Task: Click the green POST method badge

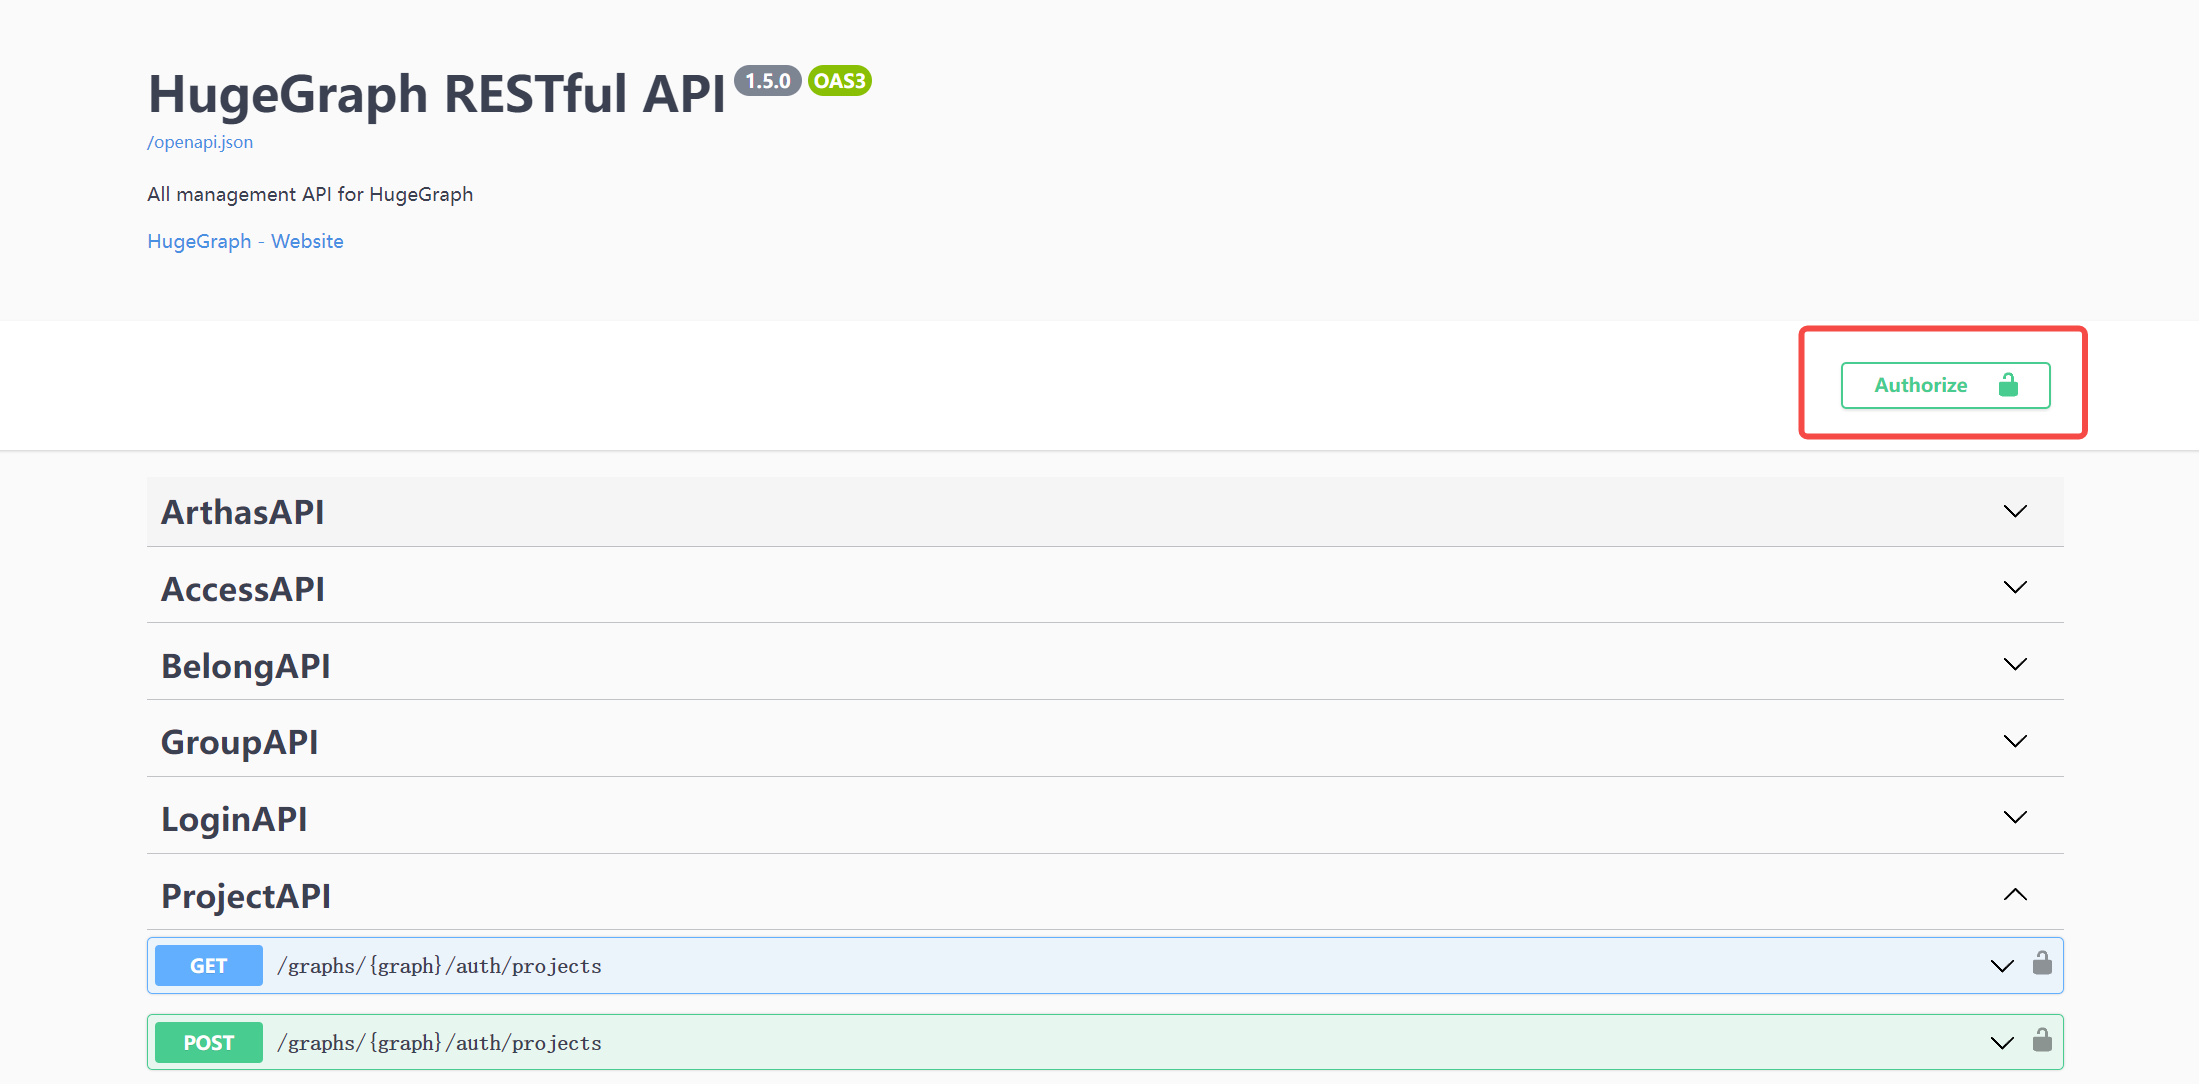Action: click(x=209, y=1043)
